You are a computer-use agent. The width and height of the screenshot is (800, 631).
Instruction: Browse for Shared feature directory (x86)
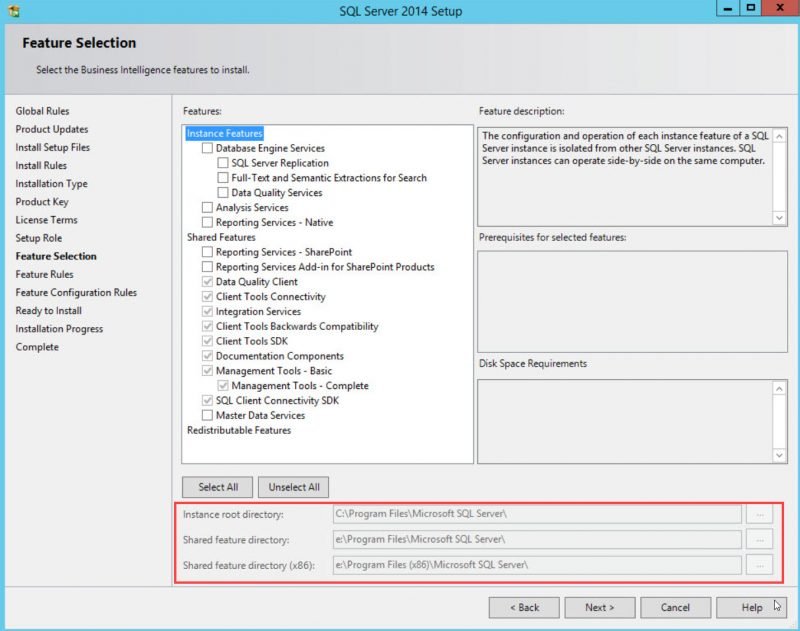tap(760, 565)
